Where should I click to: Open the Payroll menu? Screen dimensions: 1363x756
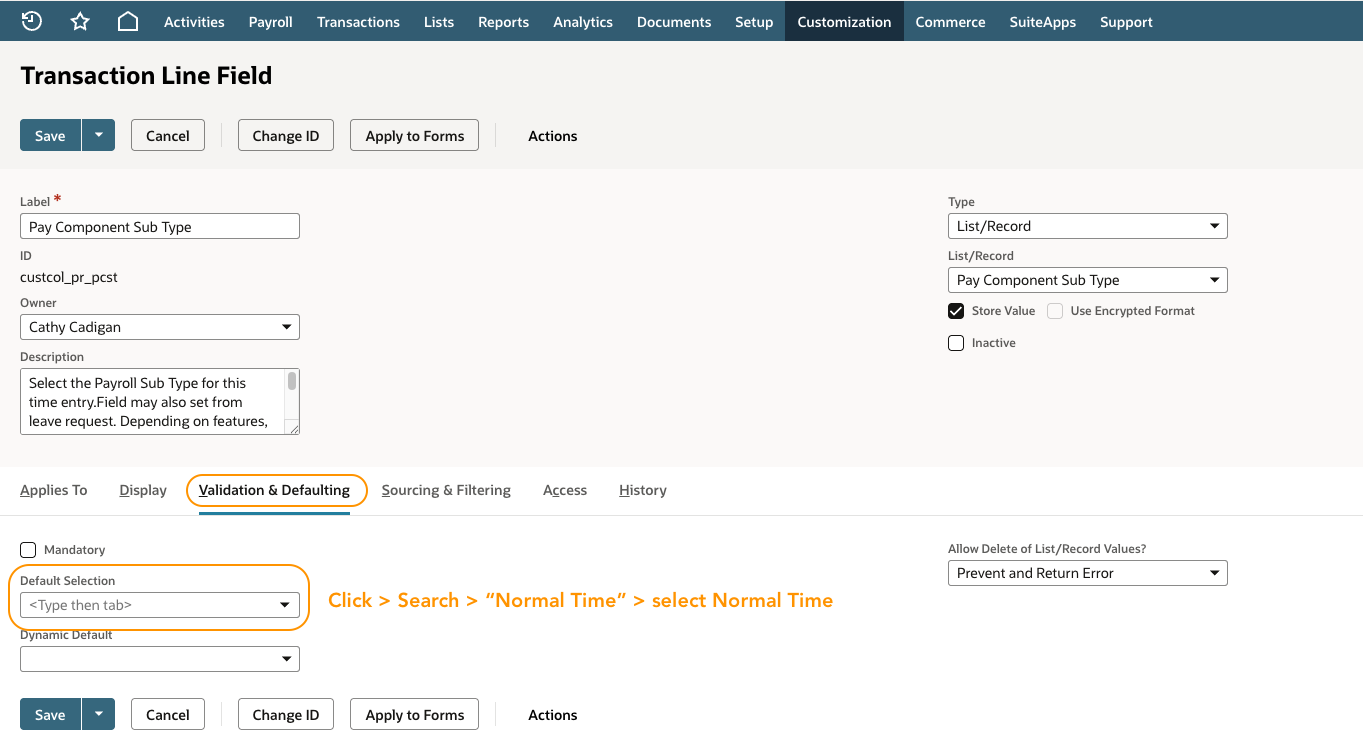[x=271, y=21]
